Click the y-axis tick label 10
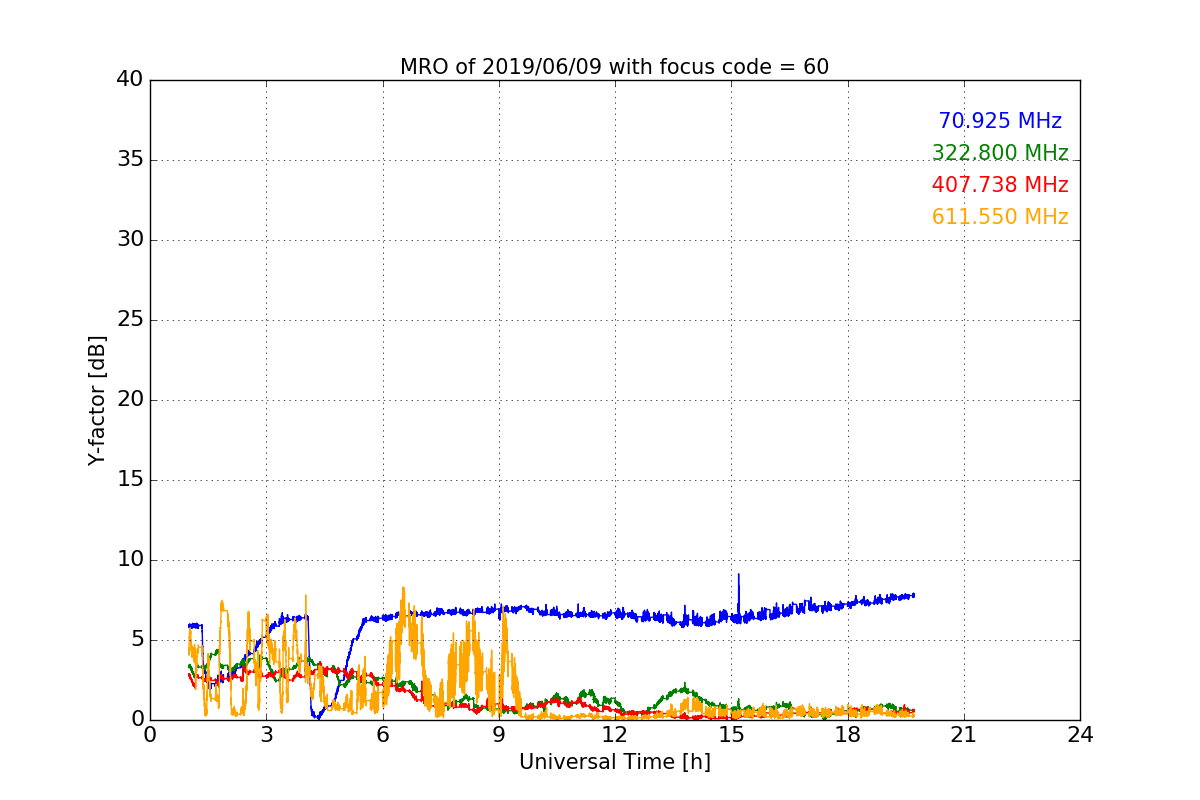The width and height of the screenshot is (1200, 800). [130, 560]
